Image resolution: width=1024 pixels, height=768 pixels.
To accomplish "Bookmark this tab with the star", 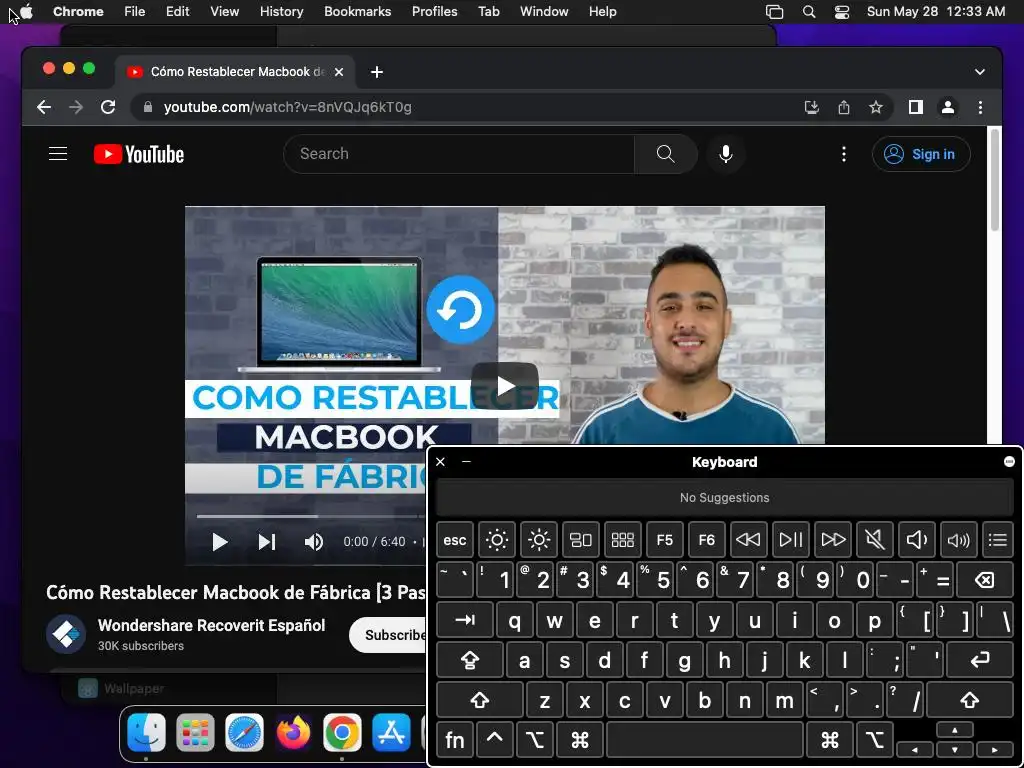I will pos(876,107).
